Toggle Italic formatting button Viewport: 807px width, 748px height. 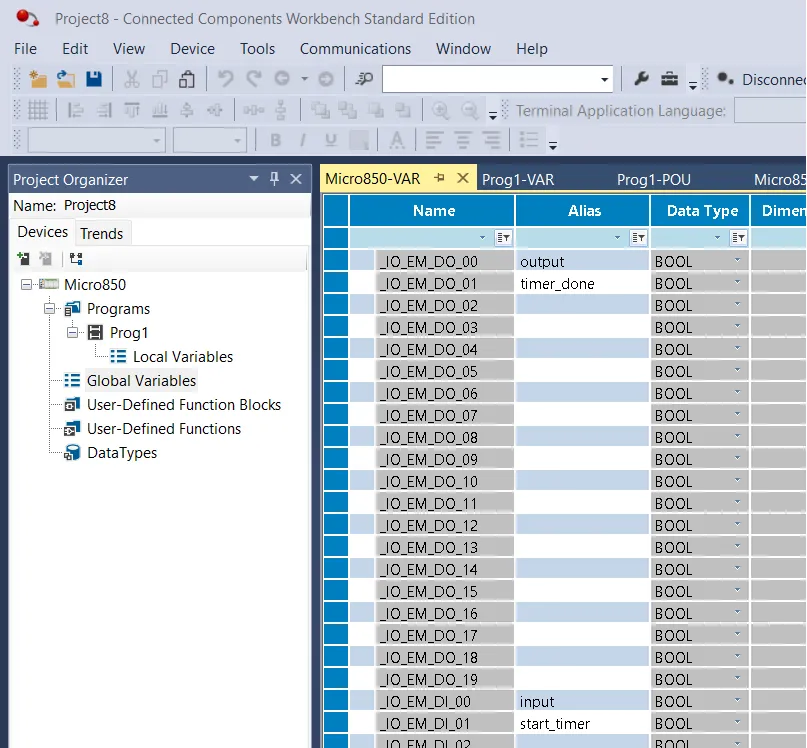click(303, 140)
